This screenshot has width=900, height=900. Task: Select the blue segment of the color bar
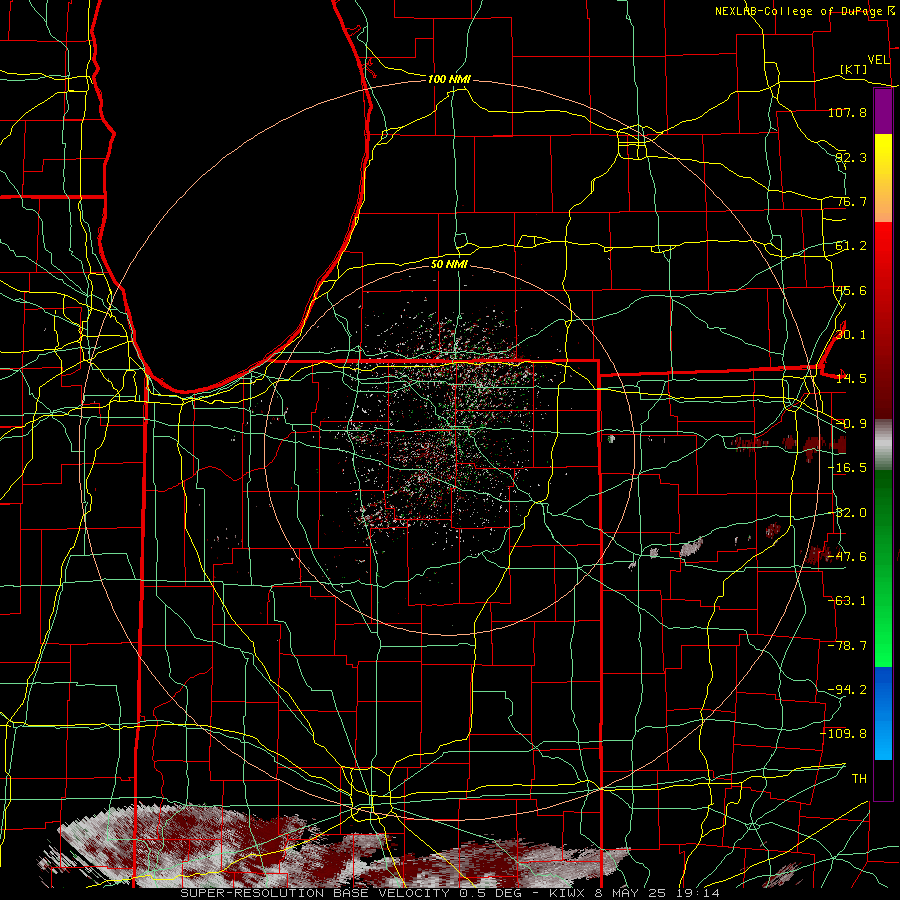click(x=883, y=713)
